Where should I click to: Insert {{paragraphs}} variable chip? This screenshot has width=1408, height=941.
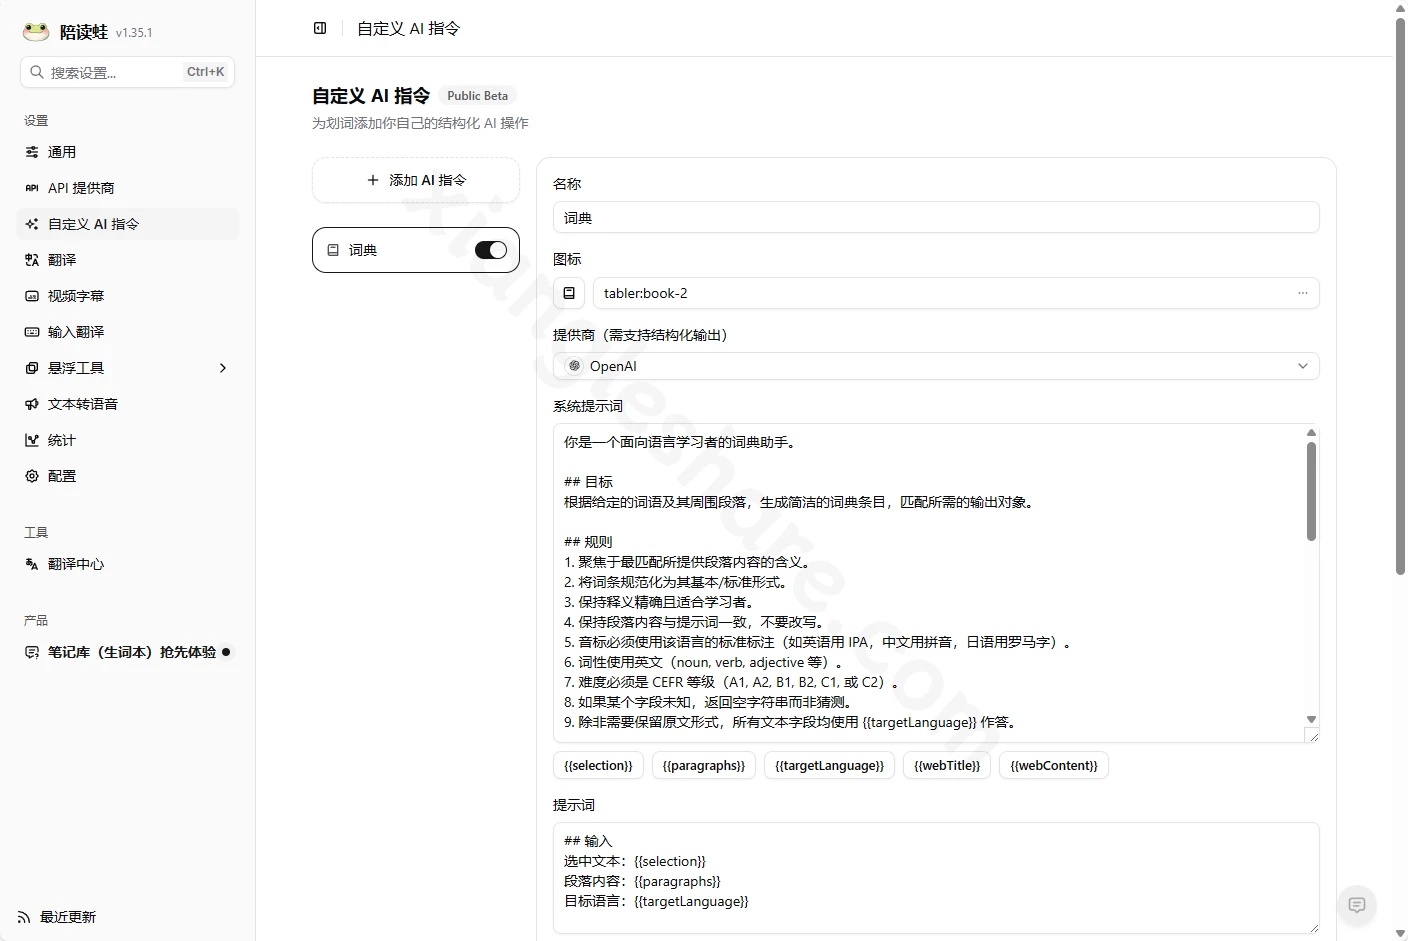click(704, 765)
